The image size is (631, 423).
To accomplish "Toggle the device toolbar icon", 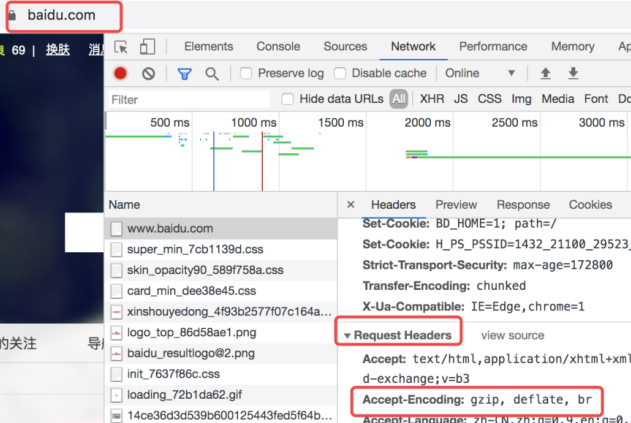I will point(147,47).
